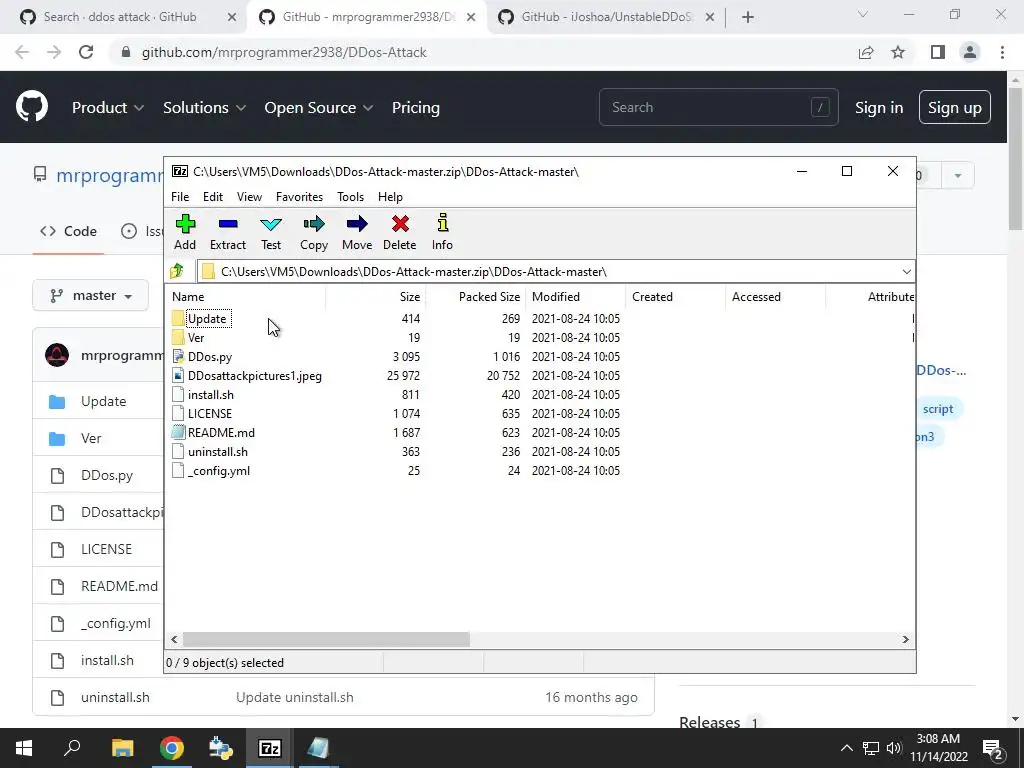Open Update folder in GitHub file list
Viewport: 1024px width, 768px height.
(x=103, y=401)
